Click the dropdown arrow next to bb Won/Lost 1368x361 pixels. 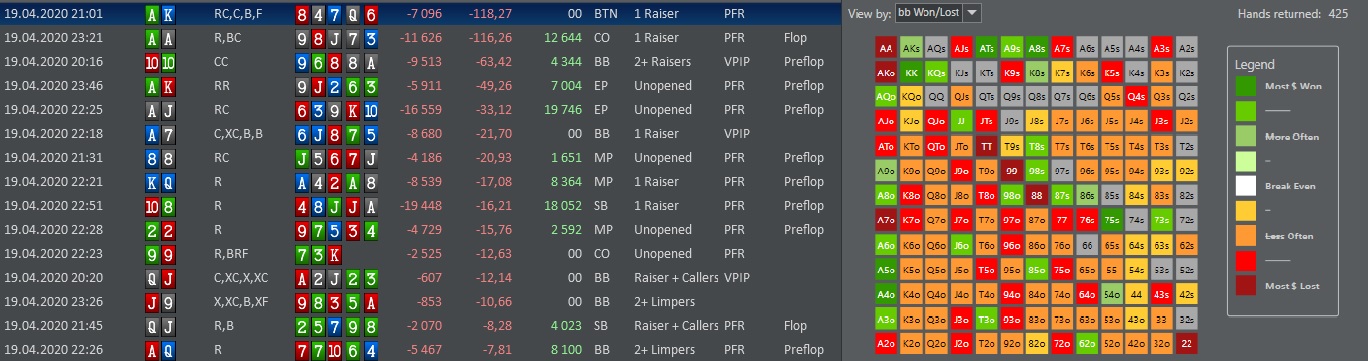click(973, 13)
